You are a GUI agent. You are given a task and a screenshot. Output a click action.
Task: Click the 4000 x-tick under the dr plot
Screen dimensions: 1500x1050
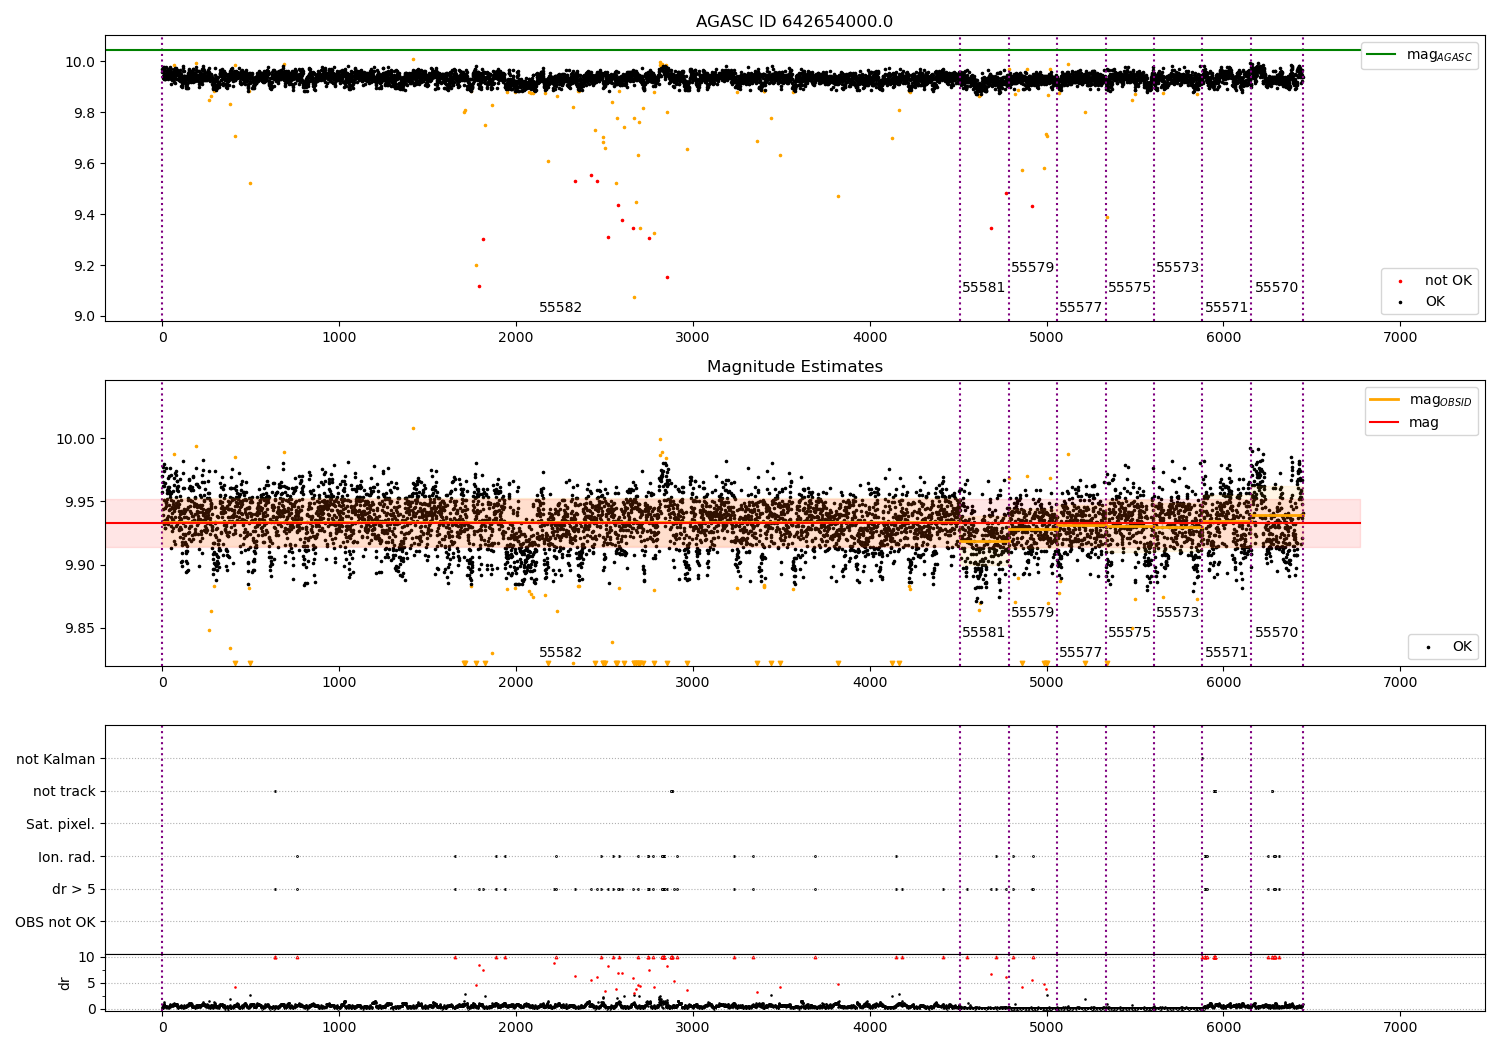pos(870,1028)
